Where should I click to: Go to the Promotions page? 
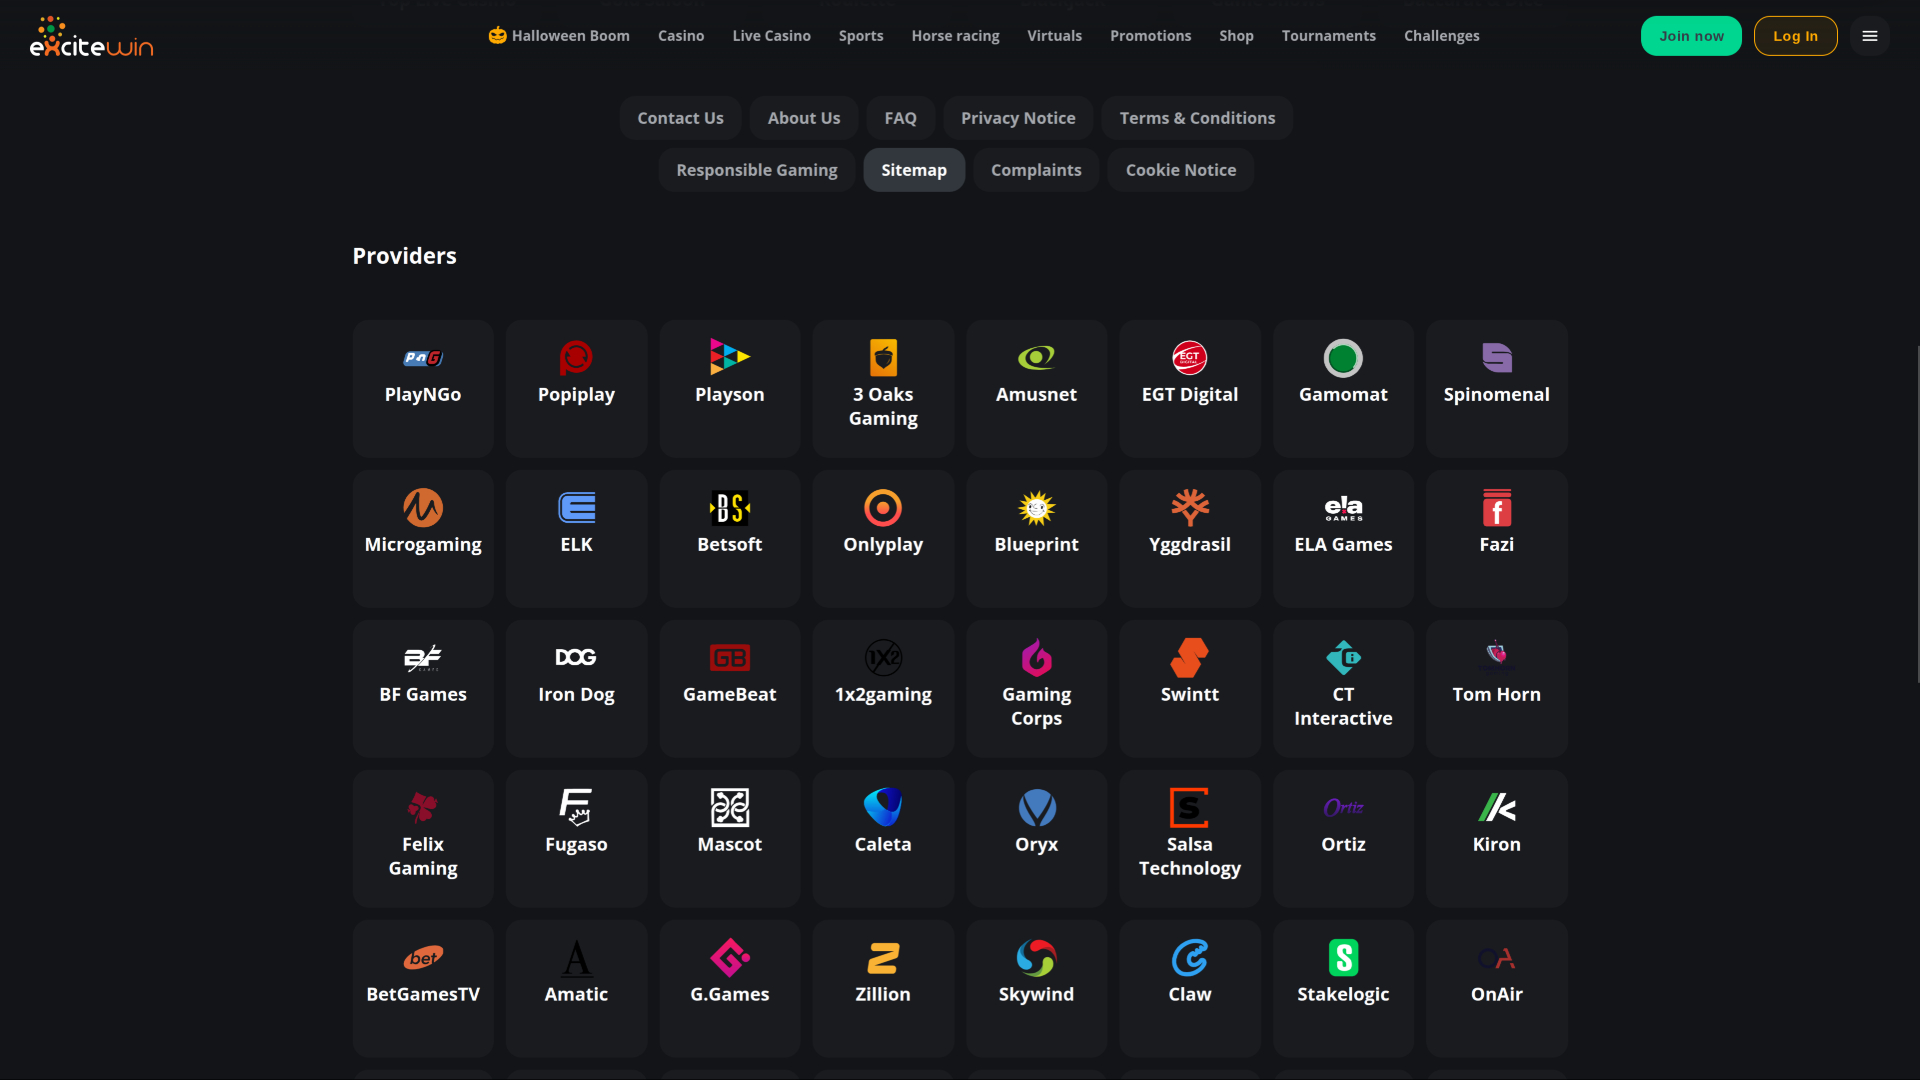1150,35
